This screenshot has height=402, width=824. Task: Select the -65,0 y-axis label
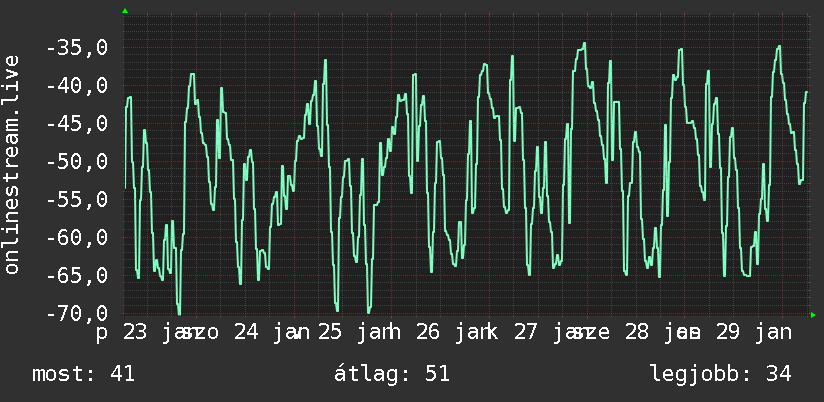pos(77,275)
